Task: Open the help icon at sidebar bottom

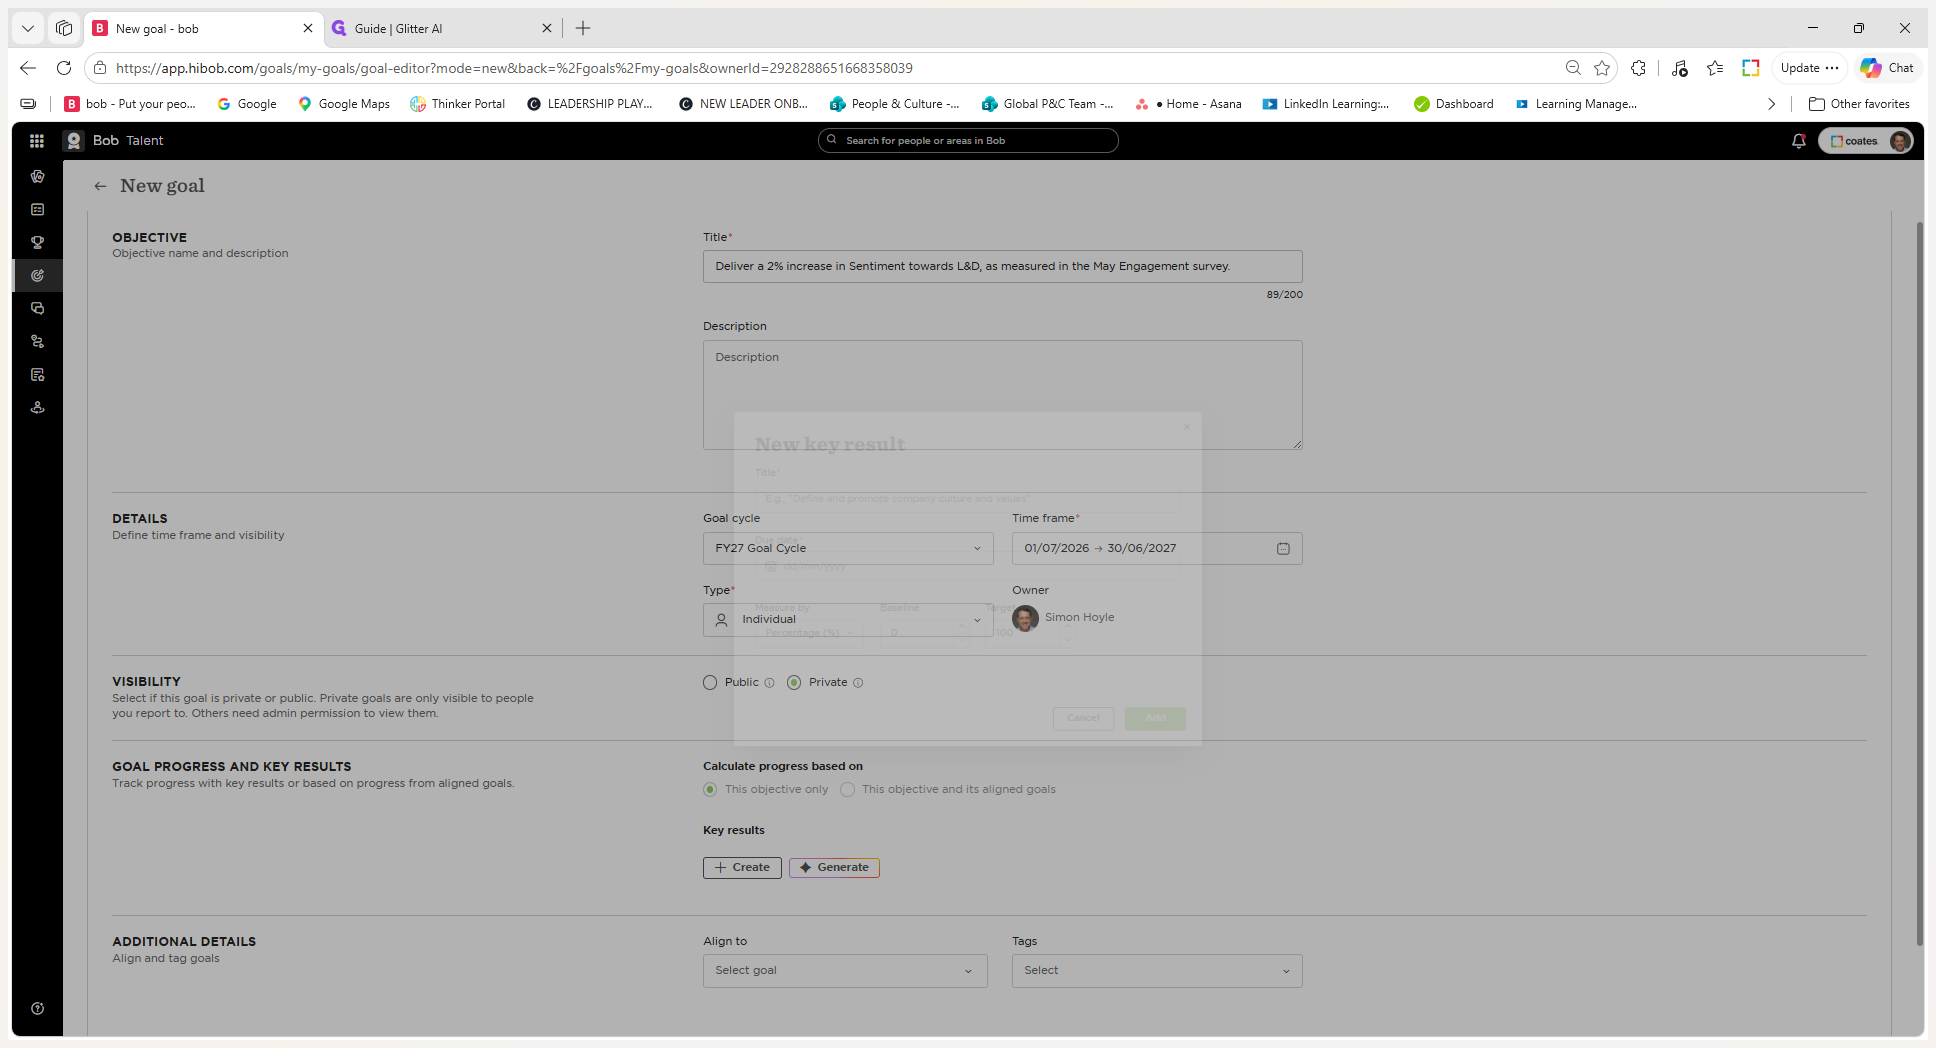Action: coord(37,1008)
